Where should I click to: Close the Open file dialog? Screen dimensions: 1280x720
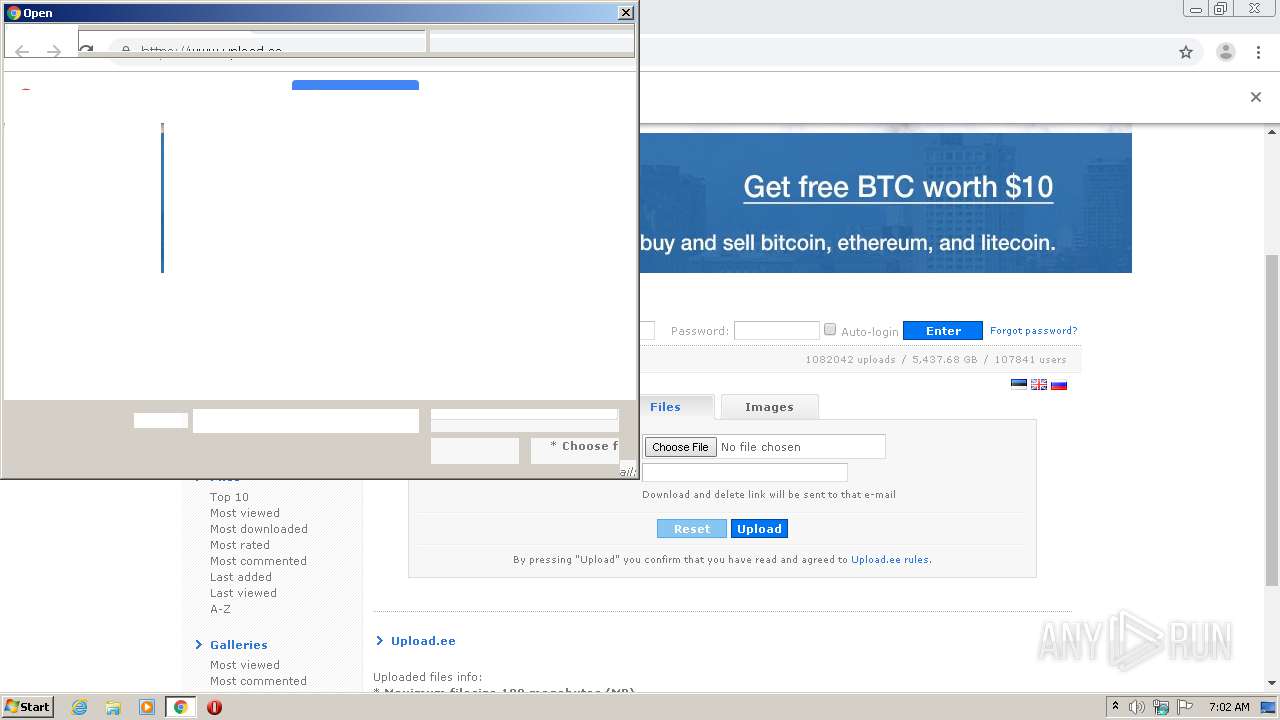626,13
